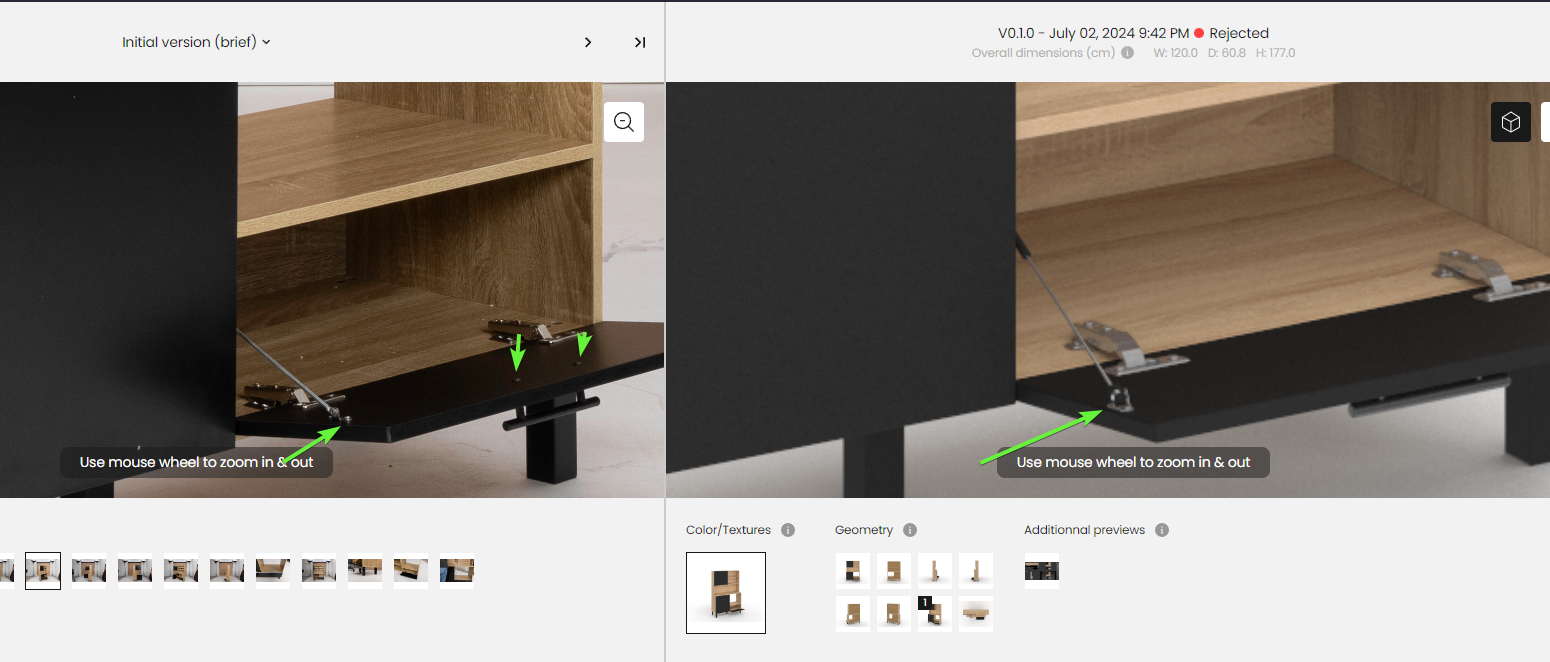Select the last Geometry thumbnail in bottom row
This screenshot has width=1550, height=662.
(x=976, y=613)
